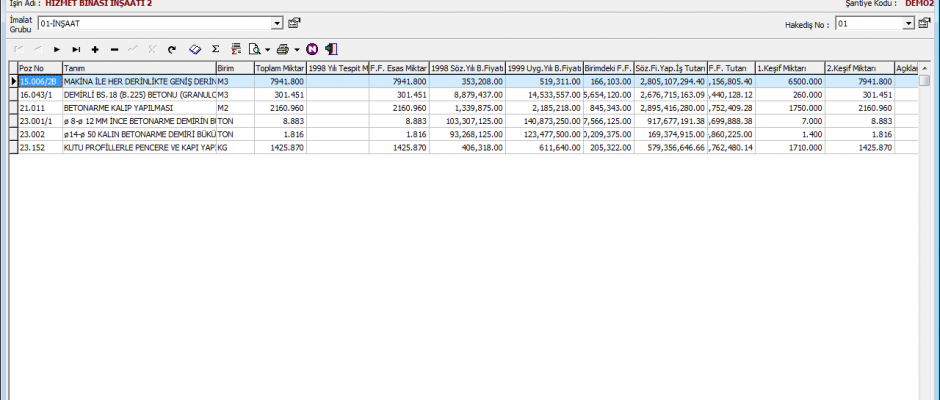Click the purple N circle icon
Screen dimensions: 940x400
pyautogui.click(x=312, y=48)
